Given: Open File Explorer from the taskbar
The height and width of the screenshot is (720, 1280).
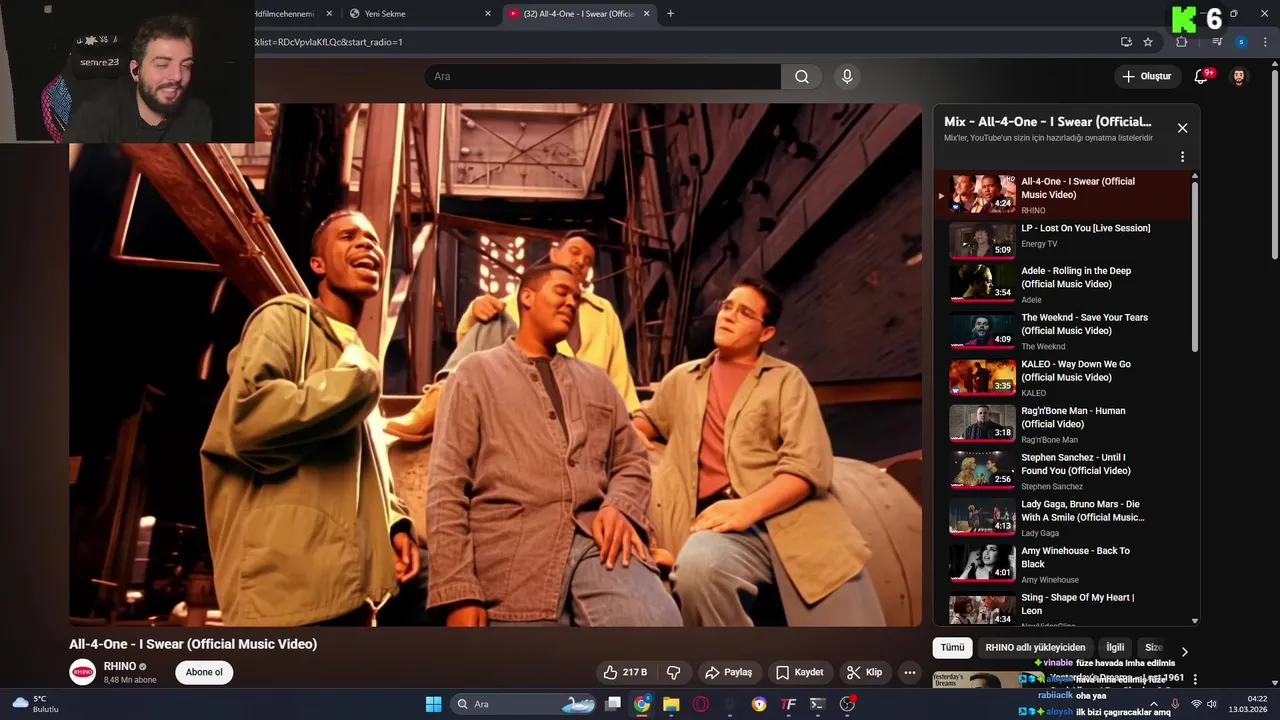Looking at the screenshot, I should (x=671, y=704).
